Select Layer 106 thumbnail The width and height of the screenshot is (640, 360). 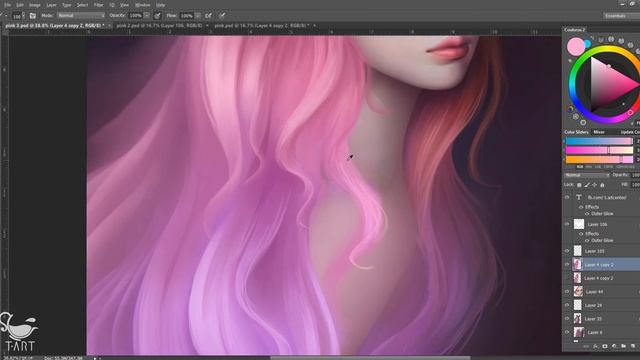(579, 224)
